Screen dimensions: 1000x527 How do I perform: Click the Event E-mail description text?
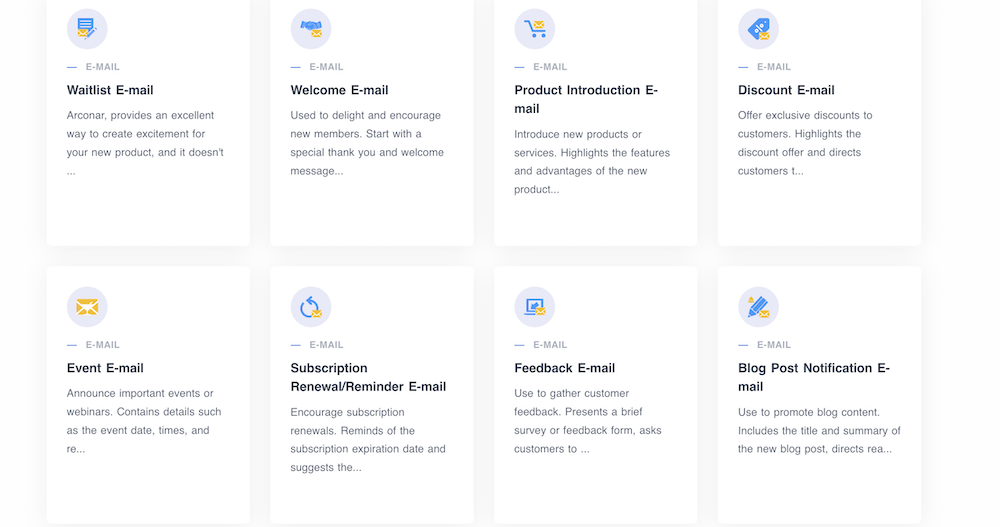pos(144,421)
